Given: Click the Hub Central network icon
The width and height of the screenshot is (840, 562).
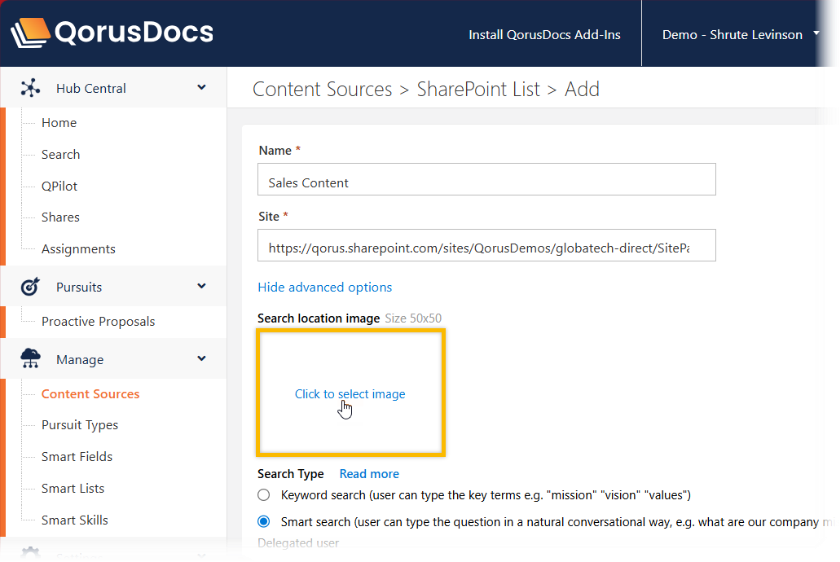Looking at the screenshot, I should click(x=30, y=88).
